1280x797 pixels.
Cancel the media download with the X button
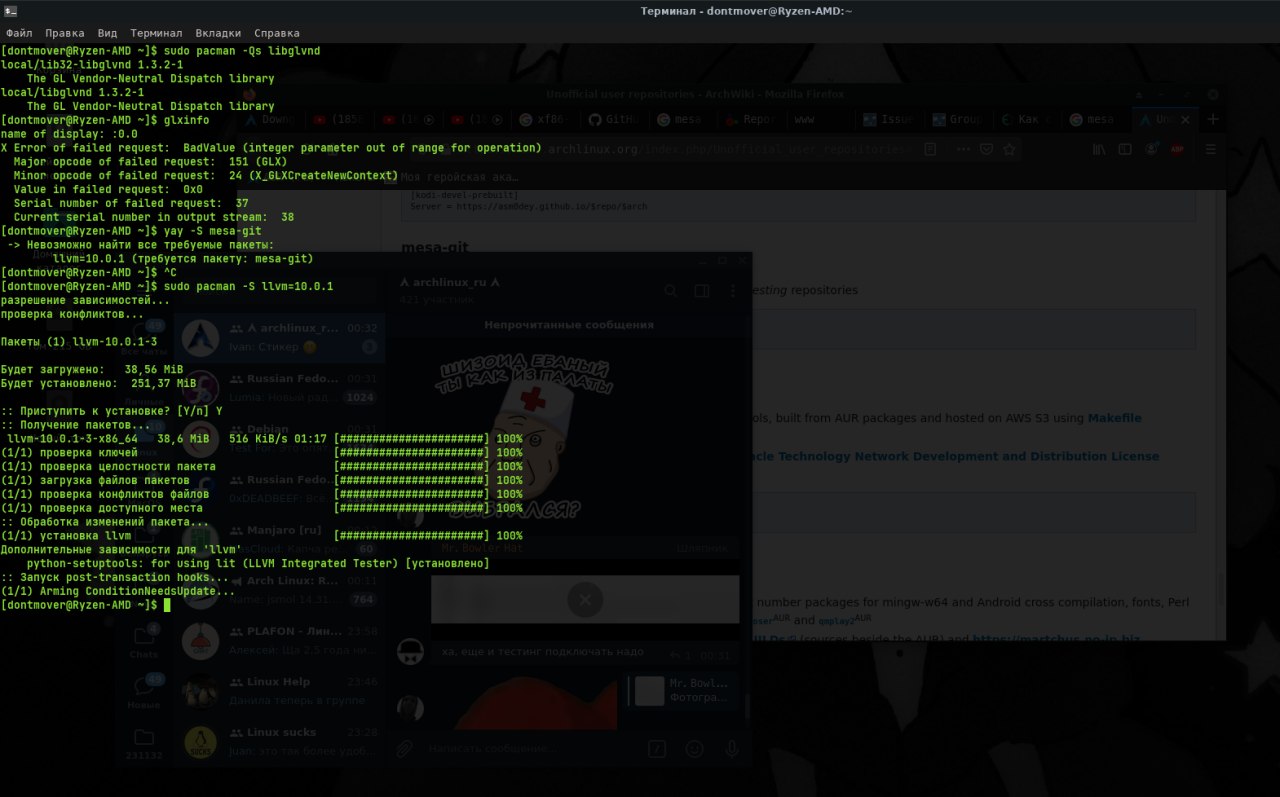click(585, 600)
